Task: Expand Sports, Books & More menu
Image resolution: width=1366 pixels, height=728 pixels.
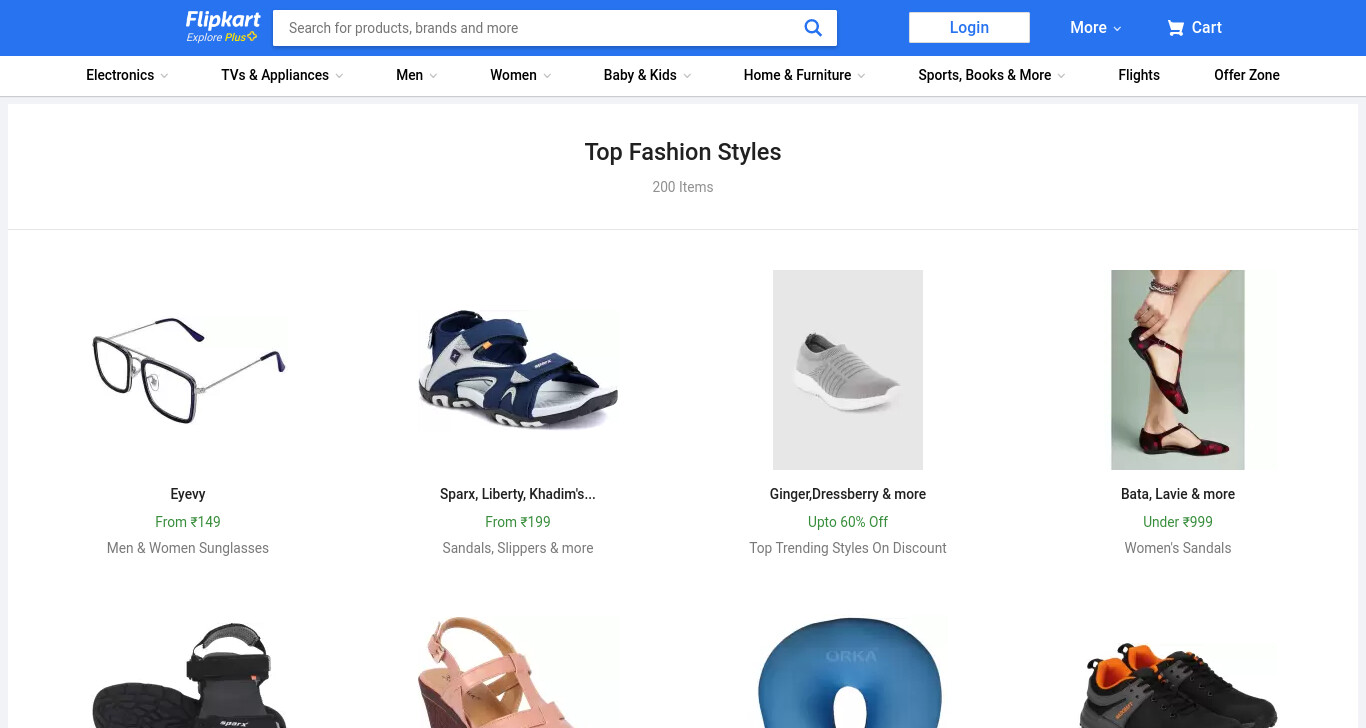Action: click(992, 75)
